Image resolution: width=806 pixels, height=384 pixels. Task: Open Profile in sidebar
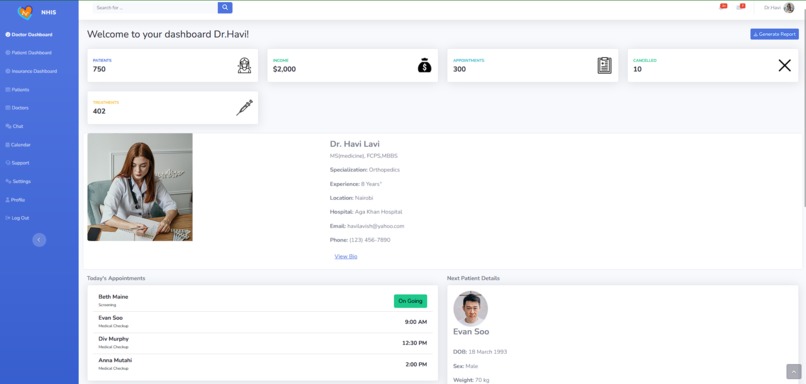click(x=15, y=200)
